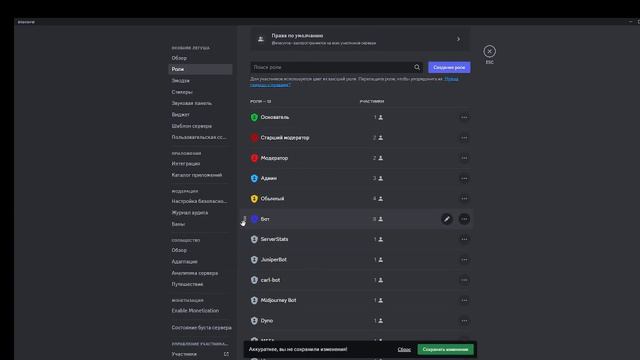
Task: Click the green shield icon of Основатель role
Action: (254, 118)
